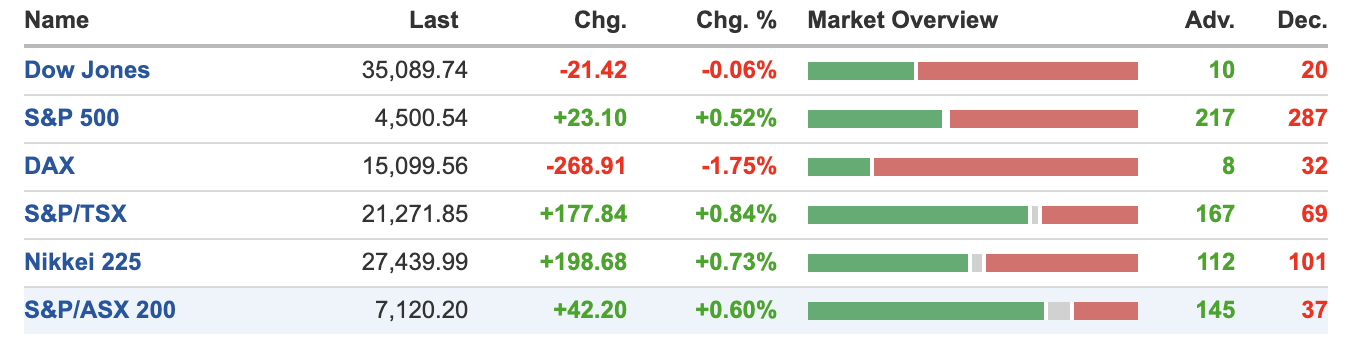Click gray unchanged segment in S&P/ASX 200 bar
Screen dimensions: 1354x362
[x=1059, y=311]
